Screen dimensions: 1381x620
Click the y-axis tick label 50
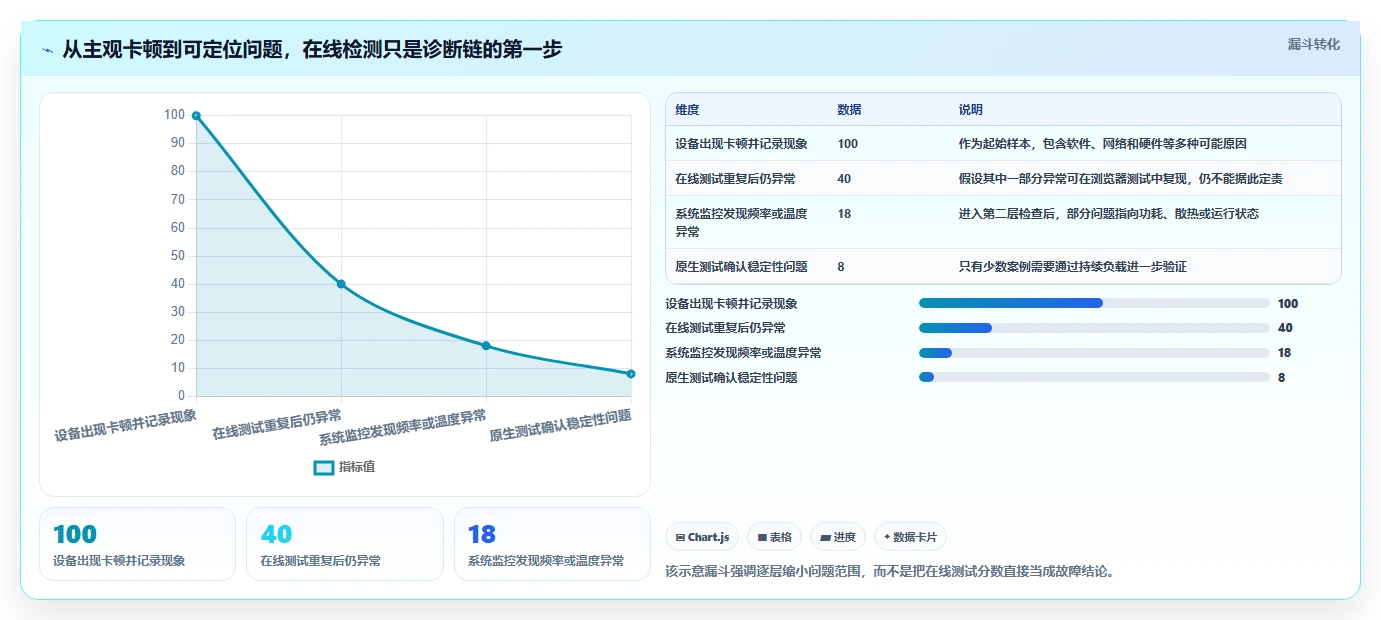point(177,256)
